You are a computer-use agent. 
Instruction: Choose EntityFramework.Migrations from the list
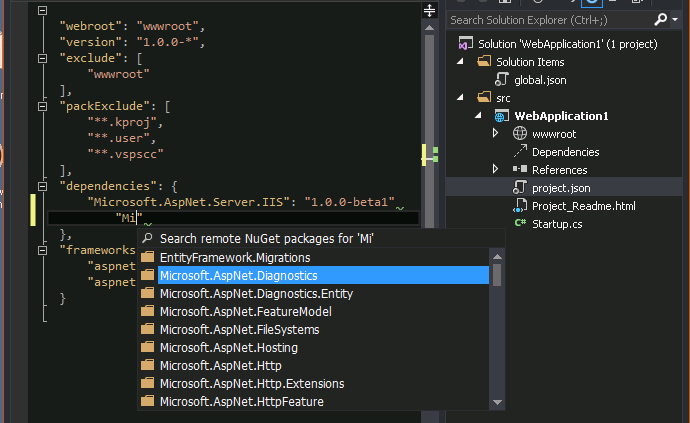coord(235,257)
